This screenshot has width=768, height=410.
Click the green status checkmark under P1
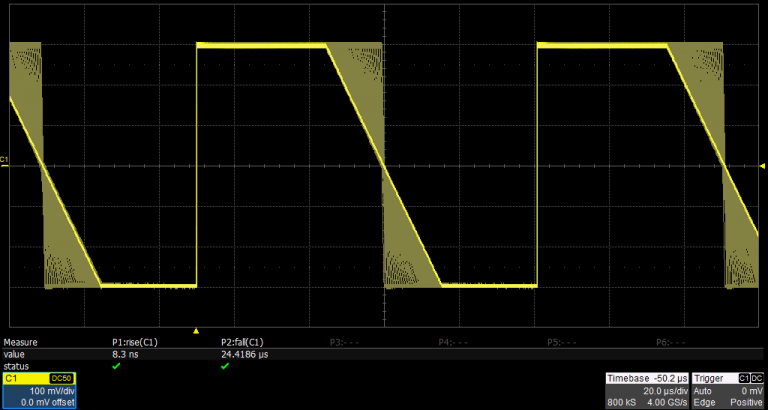click(116, 366)
